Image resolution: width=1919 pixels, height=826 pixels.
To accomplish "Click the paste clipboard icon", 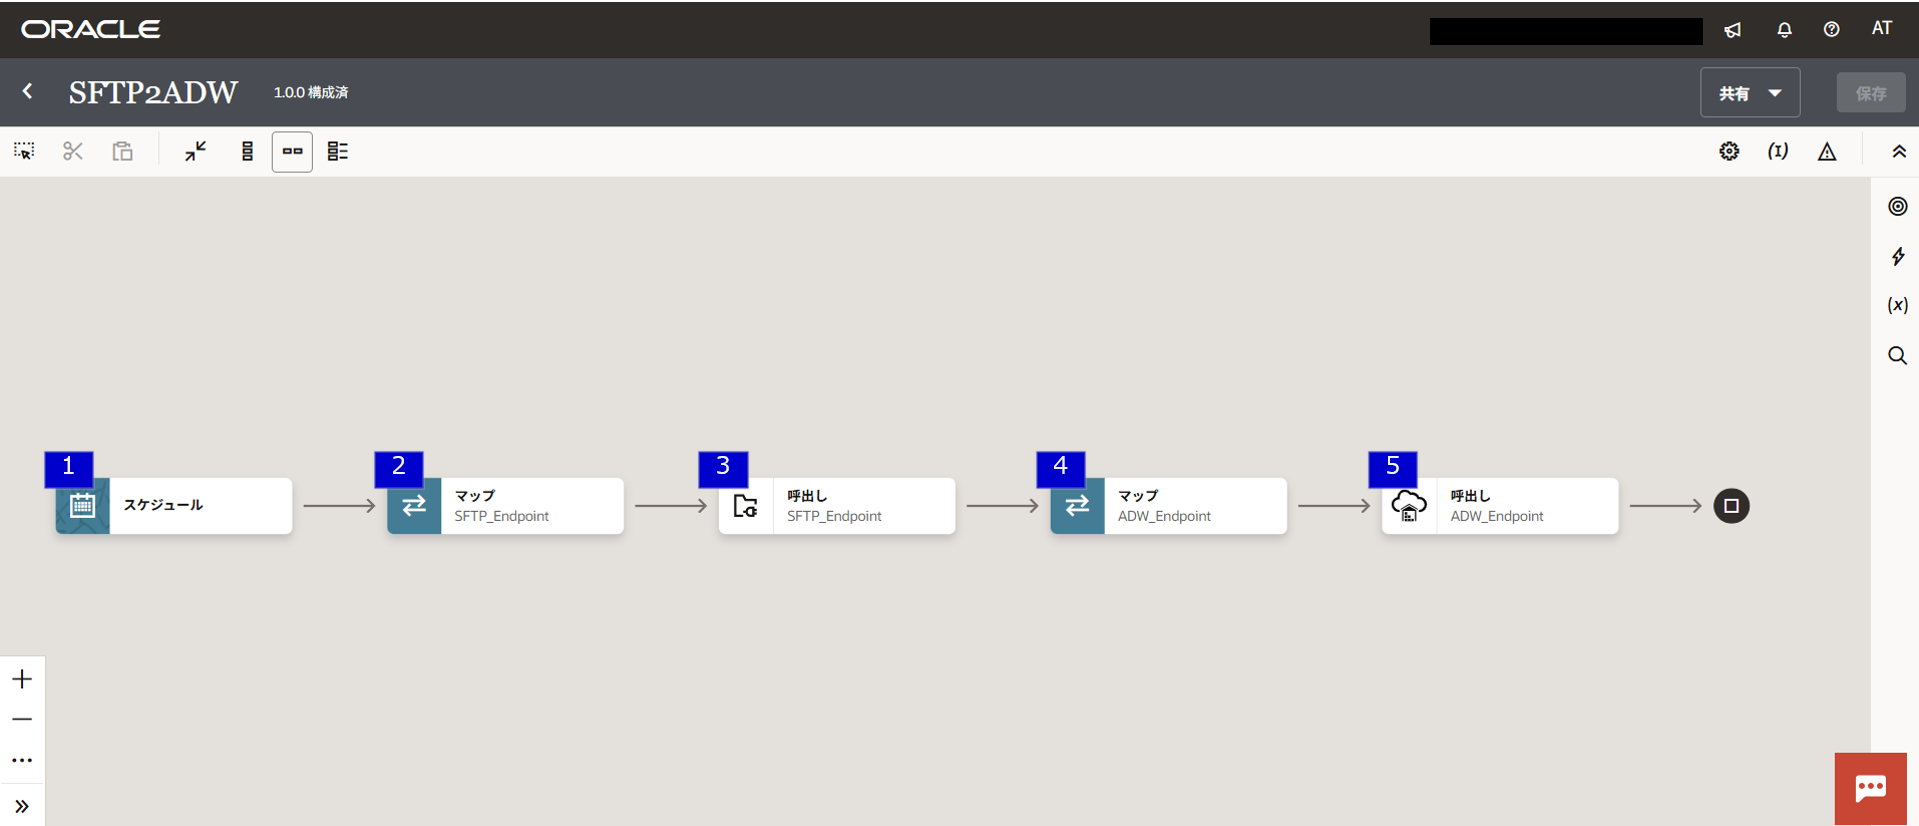I will point(122,151).
